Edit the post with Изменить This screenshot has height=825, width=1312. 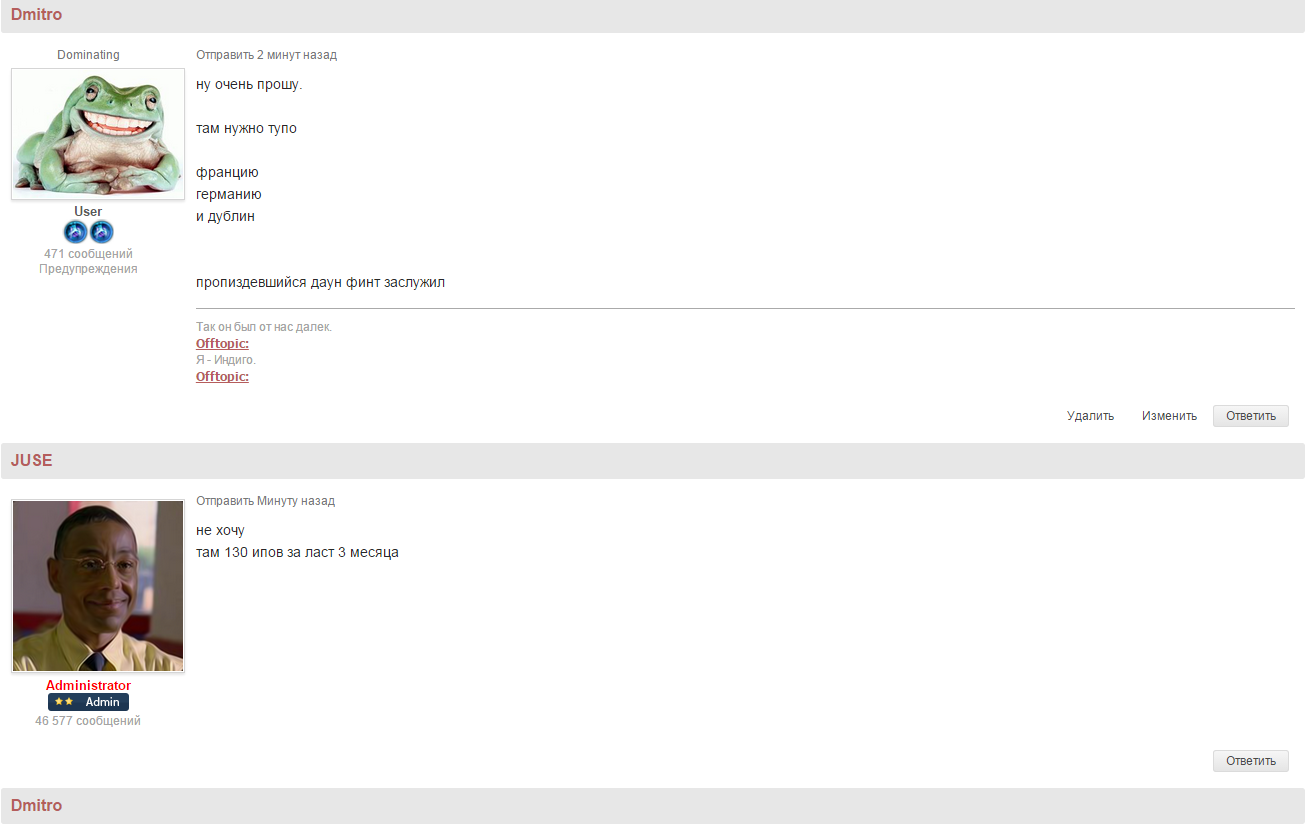tap(1169, 416)
